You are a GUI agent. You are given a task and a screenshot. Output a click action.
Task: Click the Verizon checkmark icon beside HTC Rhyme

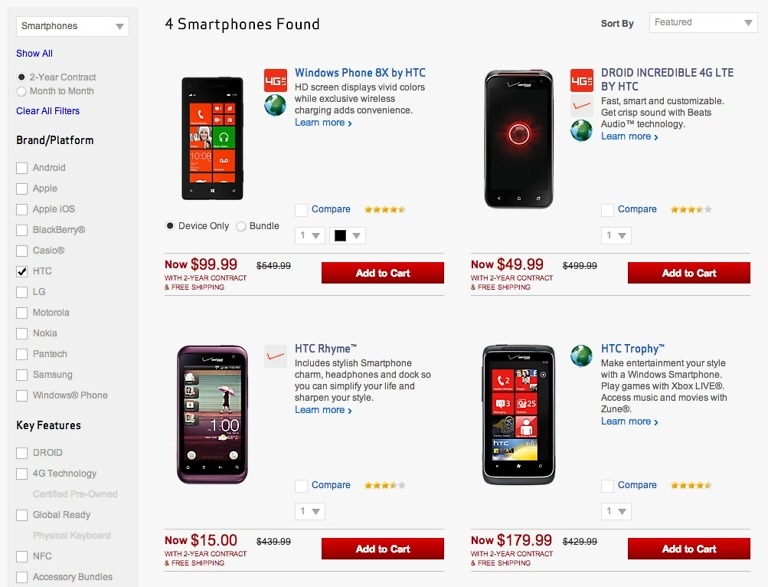click(x=275, y=356)
